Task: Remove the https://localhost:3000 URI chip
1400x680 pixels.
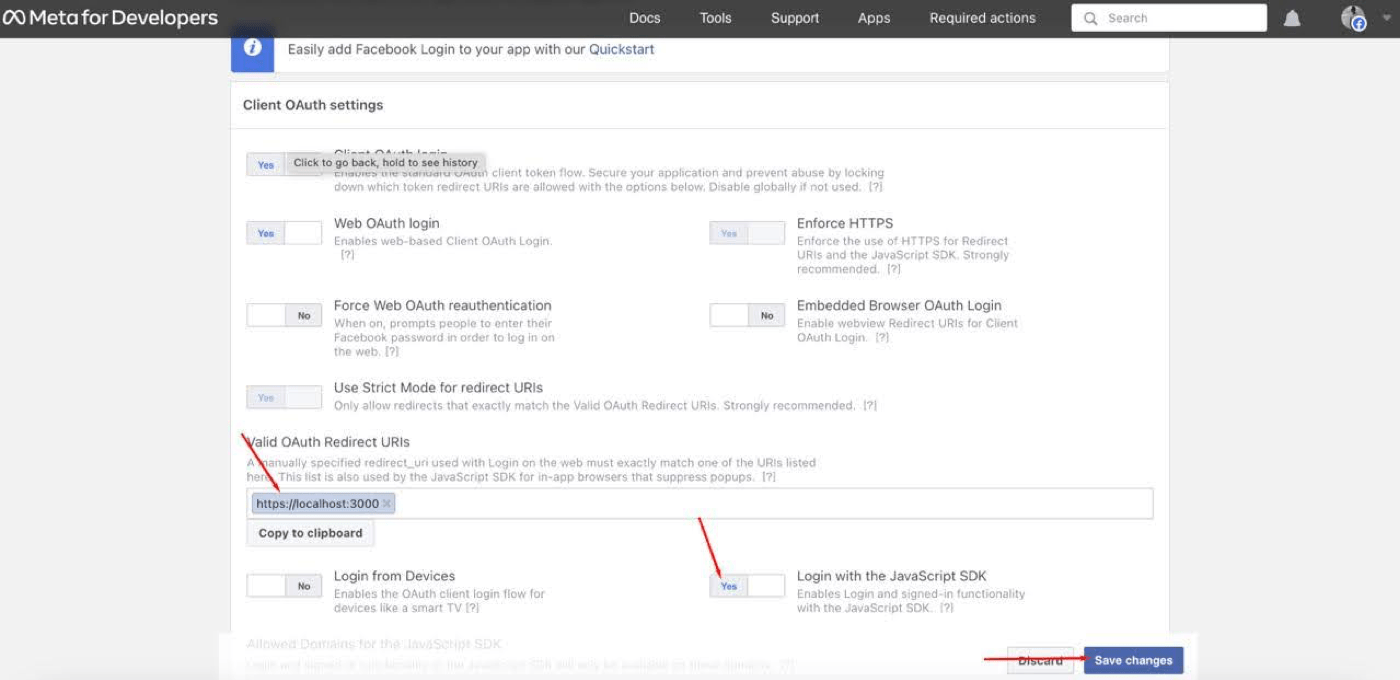Action: pos(387,504)
